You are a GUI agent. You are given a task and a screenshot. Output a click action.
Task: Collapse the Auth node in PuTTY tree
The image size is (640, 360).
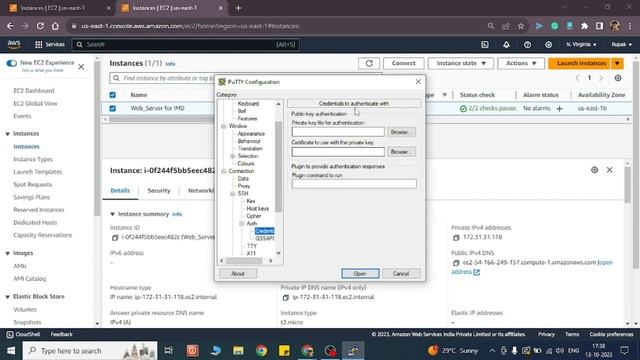242,224
